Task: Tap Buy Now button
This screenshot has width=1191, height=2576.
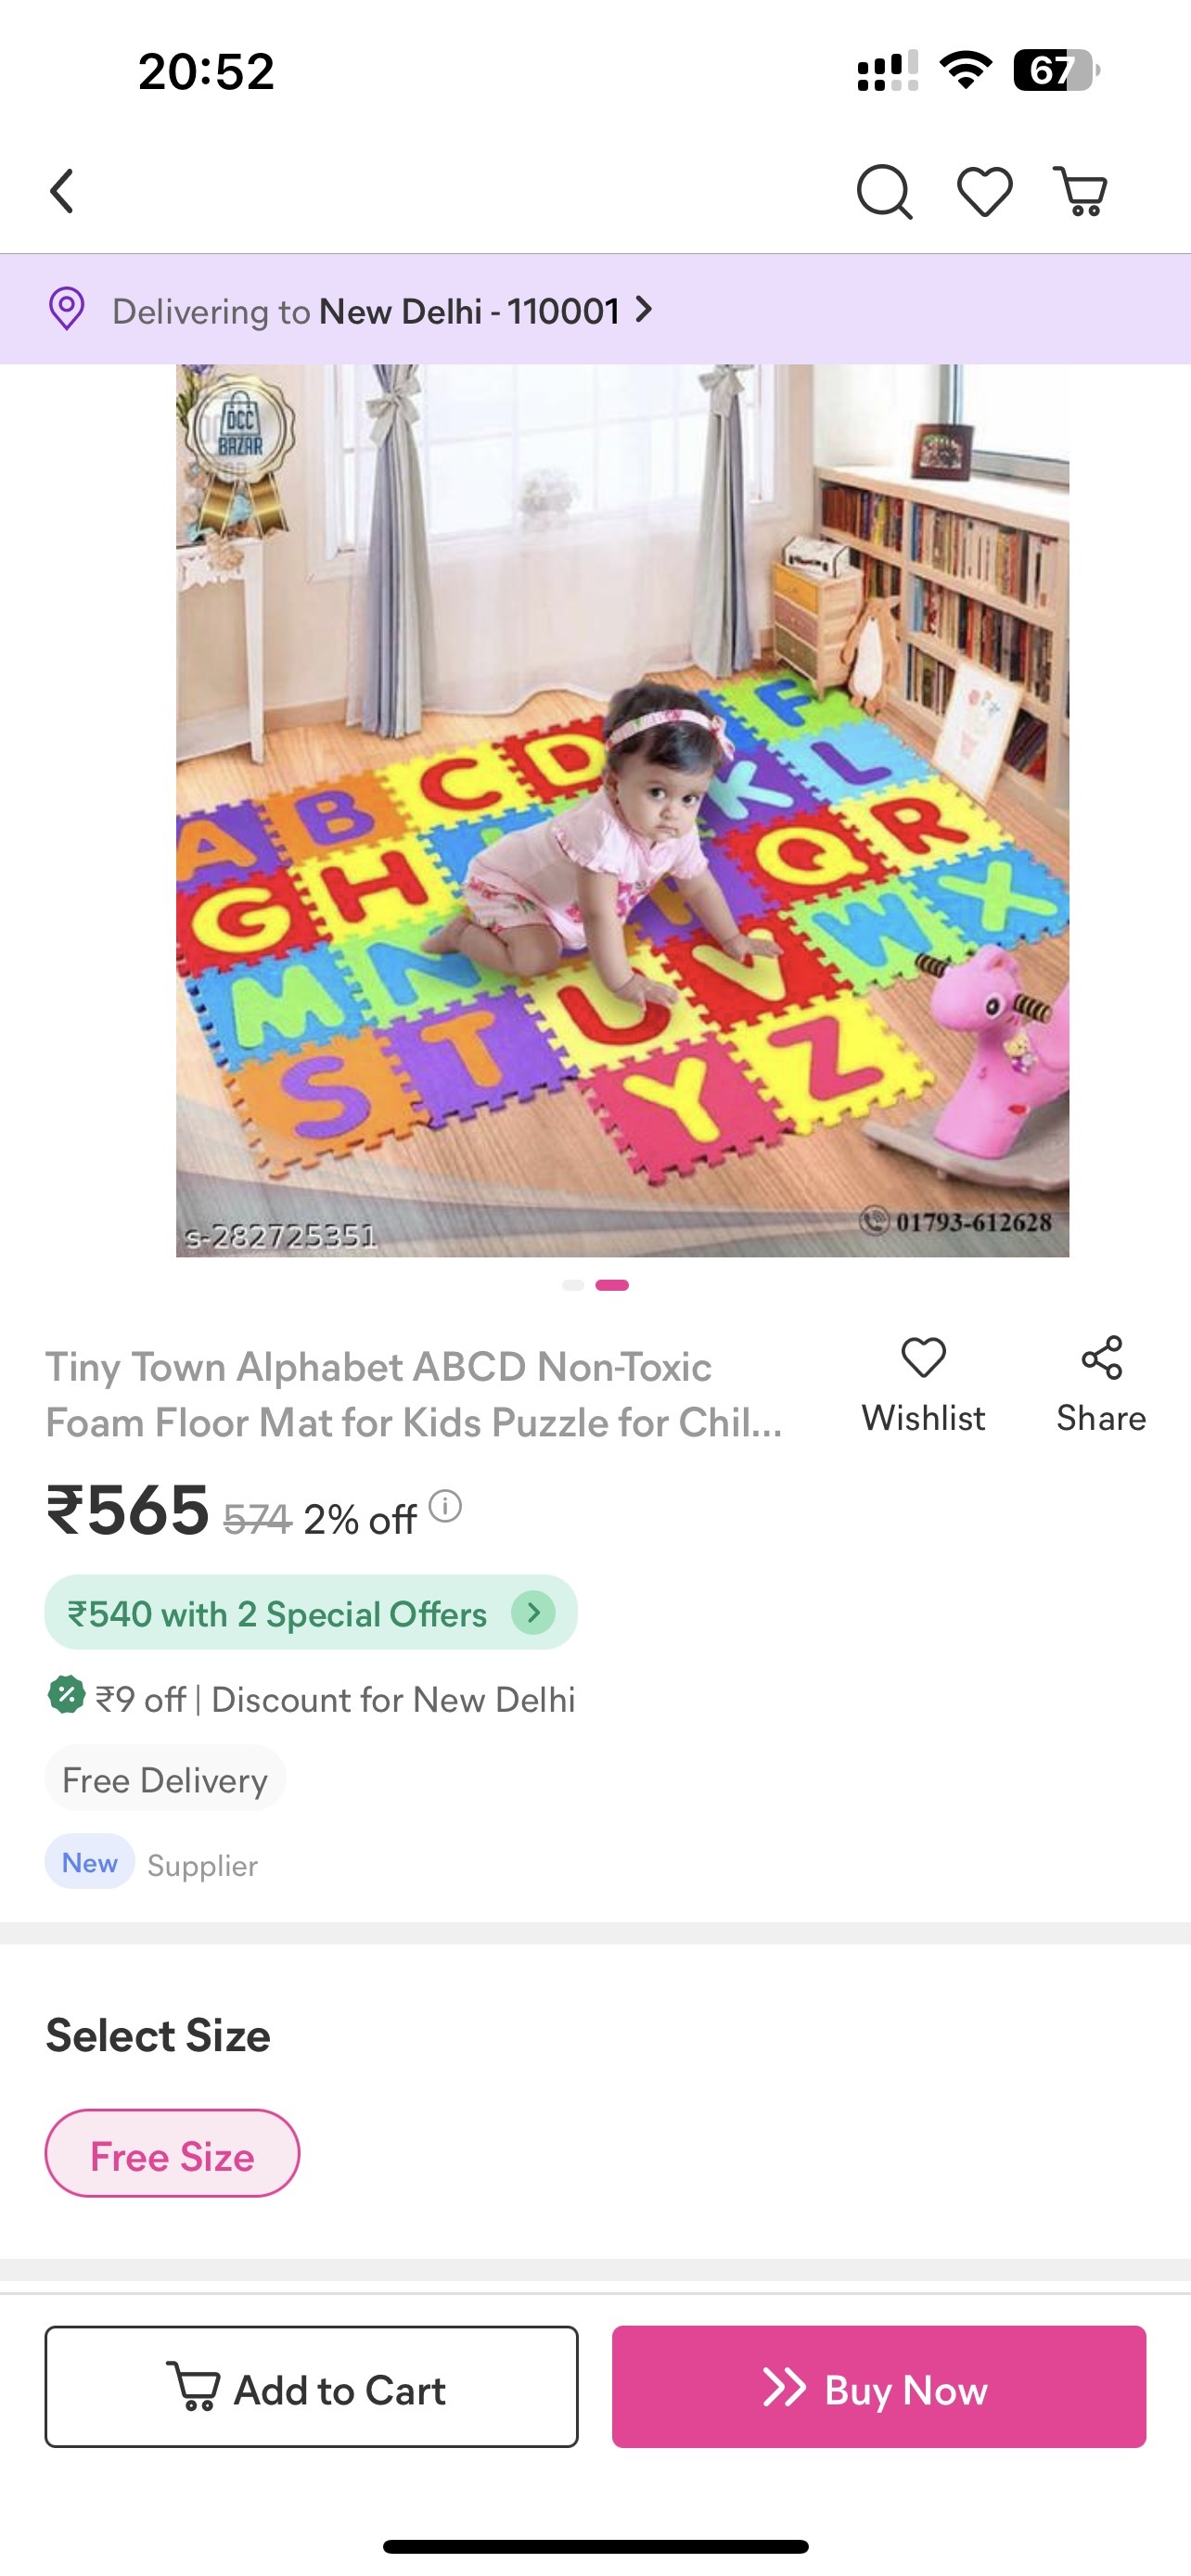Action: [x=879, y=2387]
